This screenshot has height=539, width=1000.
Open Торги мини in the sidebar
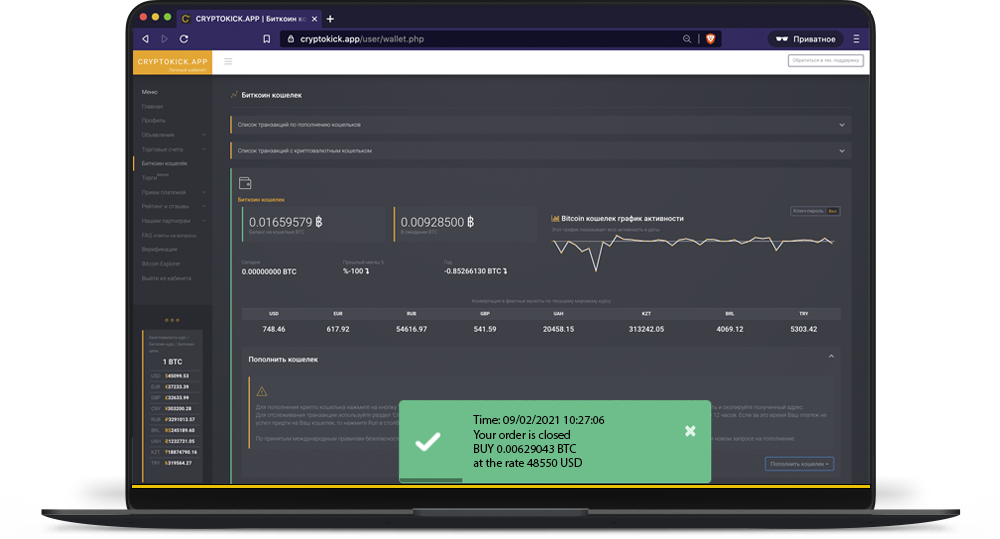155,177
